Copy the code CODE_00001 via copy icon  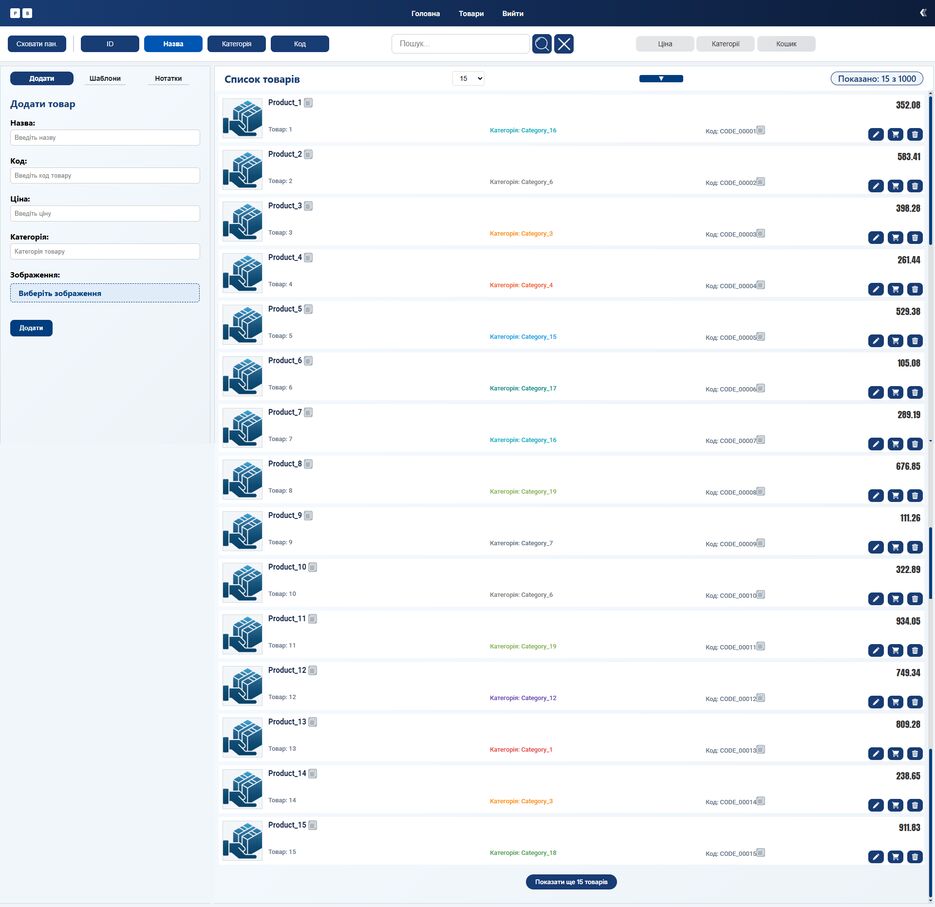pos(760,130)
